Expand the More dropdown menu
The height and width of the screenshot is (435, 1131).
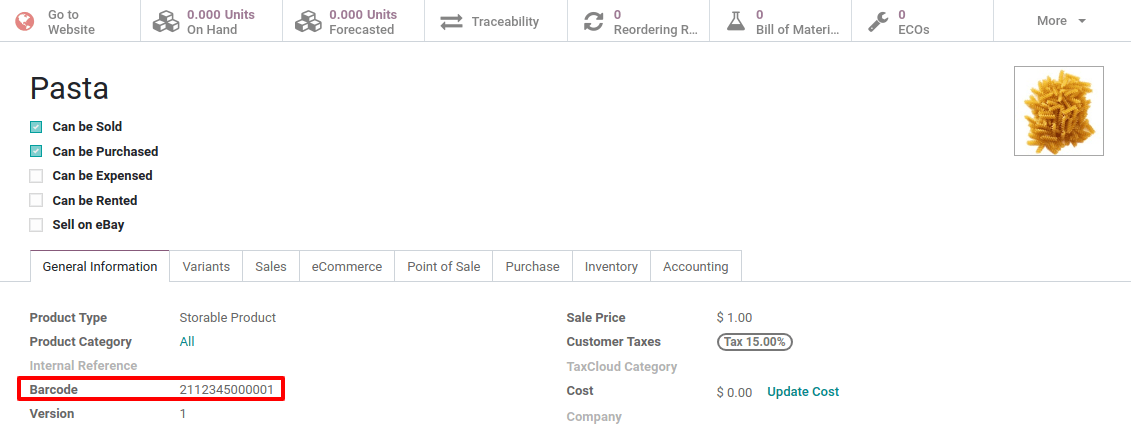(1061, 21)
